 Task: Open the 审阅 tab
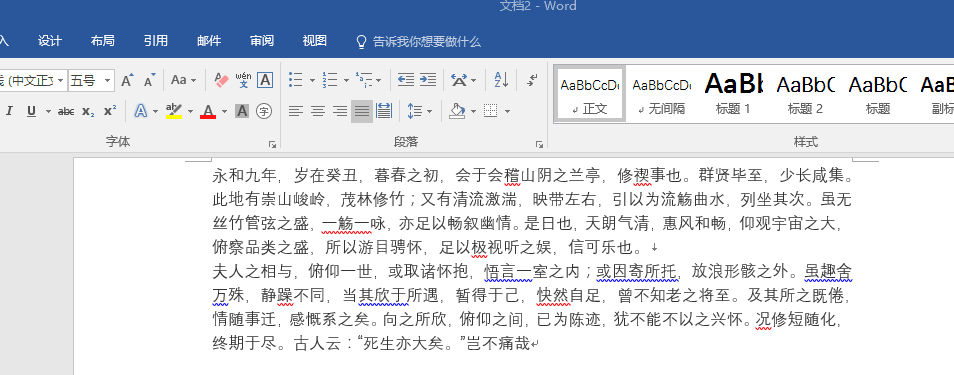point(262,41)
